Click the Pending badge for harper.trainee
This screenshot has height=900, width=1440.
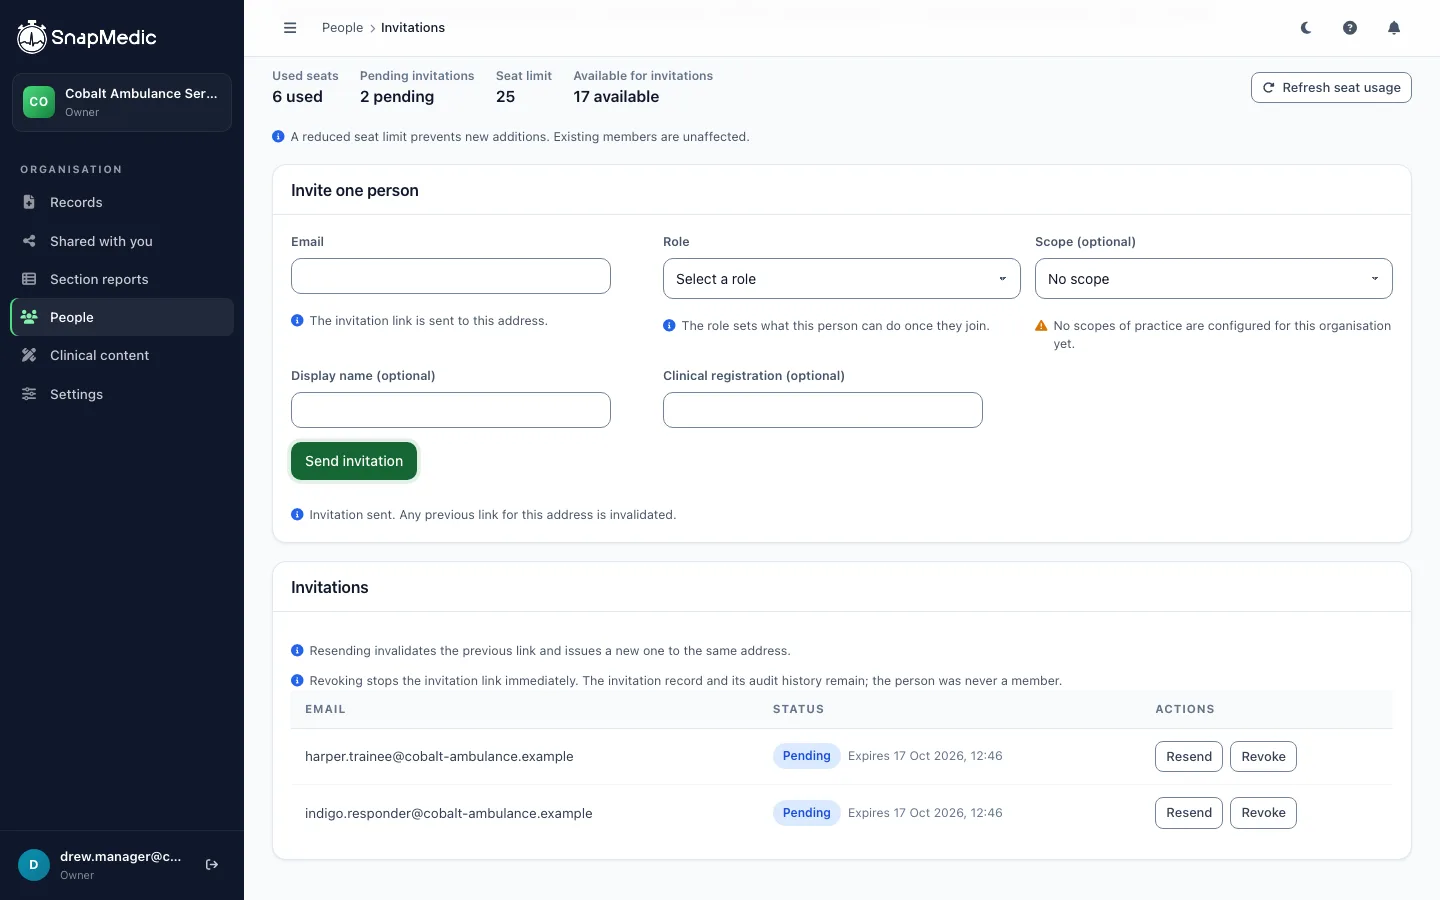pyautogui.click(x=806, y=756)
